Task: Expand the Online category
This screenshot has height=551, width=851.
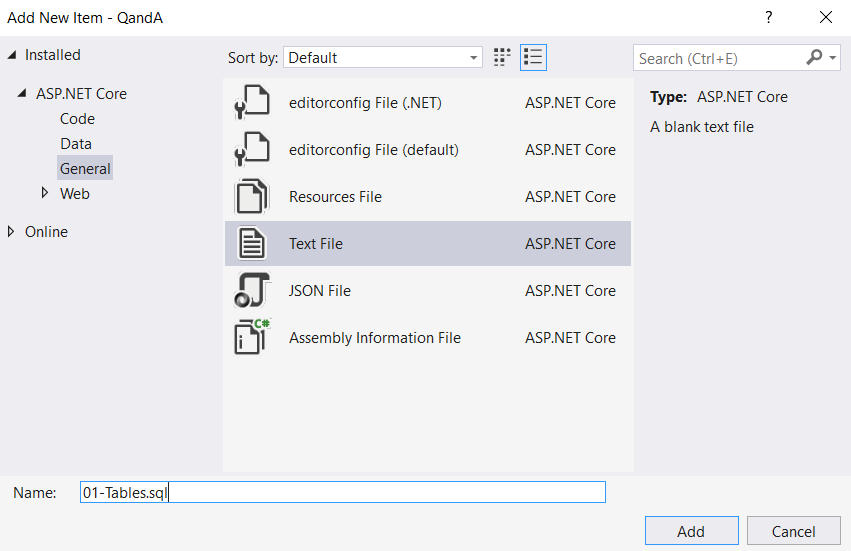Action: tap(12, 232)
